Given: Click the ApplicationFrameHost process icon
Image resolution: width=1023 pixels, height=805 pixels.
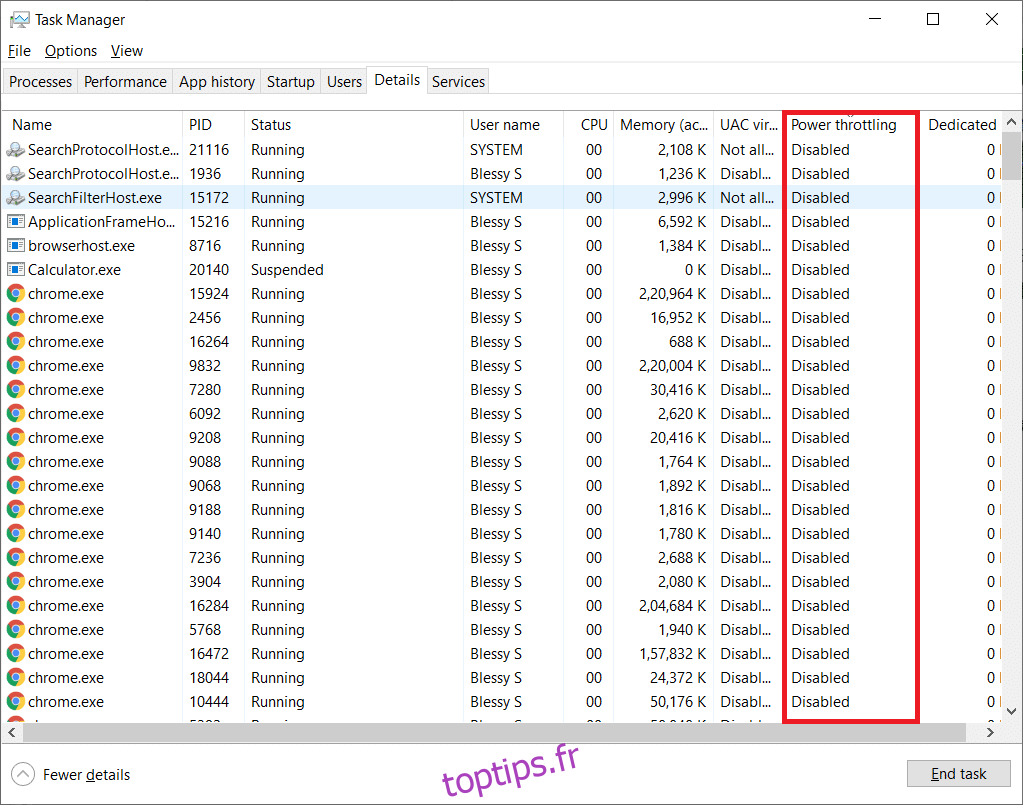Looking at the screenshot, I should click(x=16, y=222).
